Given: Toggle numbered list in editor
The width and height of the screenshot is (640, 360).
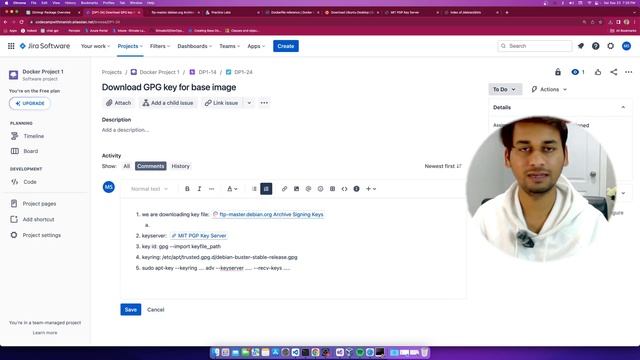Looking at the screenshot, I should (266, 189).
